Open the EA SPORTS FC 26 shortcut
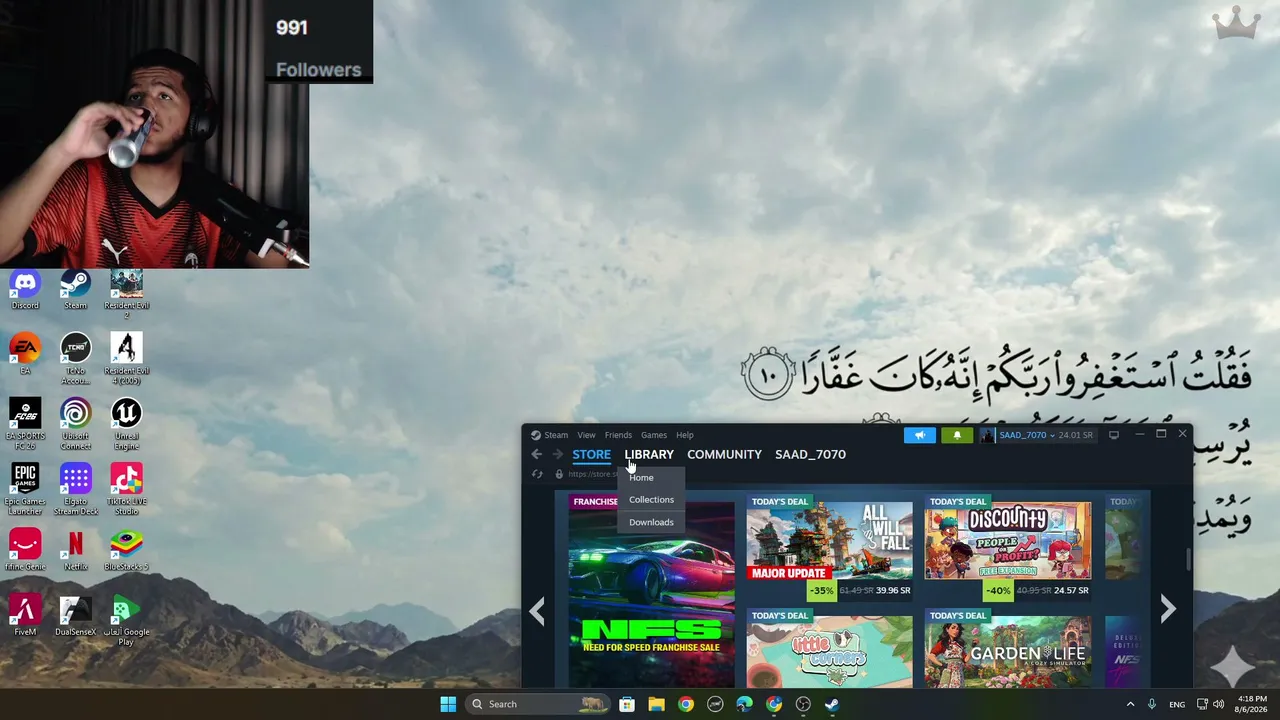This screenshot has height=720, width=1280. click(25, 420)
